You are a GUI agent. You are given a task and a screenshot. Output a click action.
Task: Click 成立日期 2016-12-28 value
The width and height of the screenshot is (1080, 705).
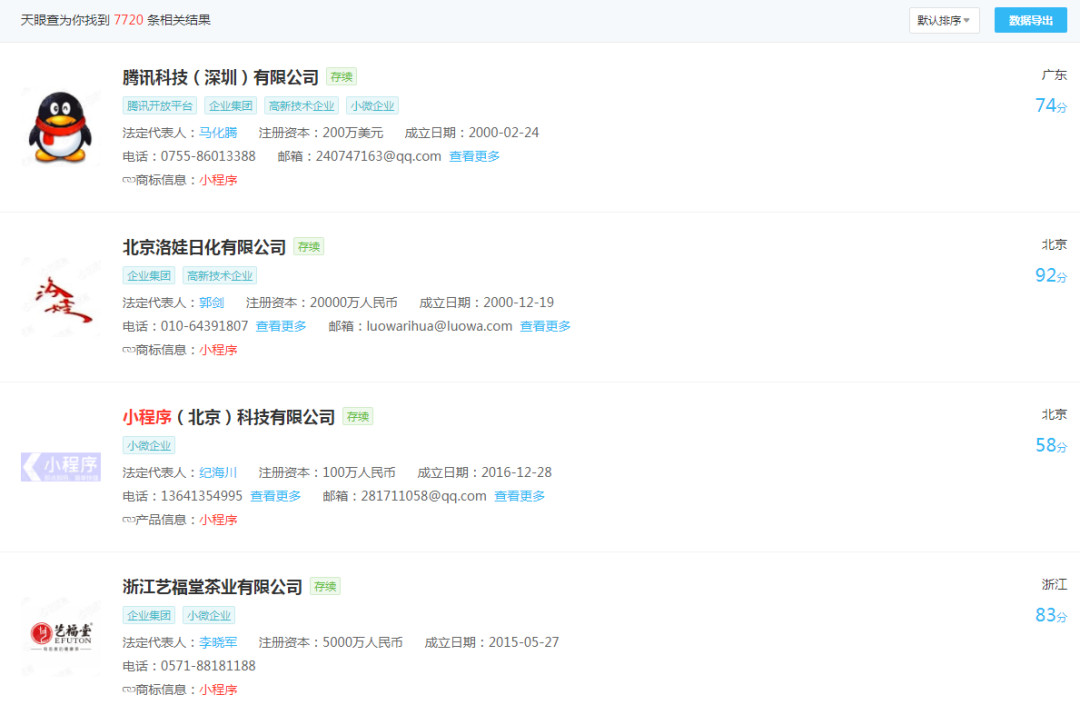pyautogui.click(x=517, y=473)
